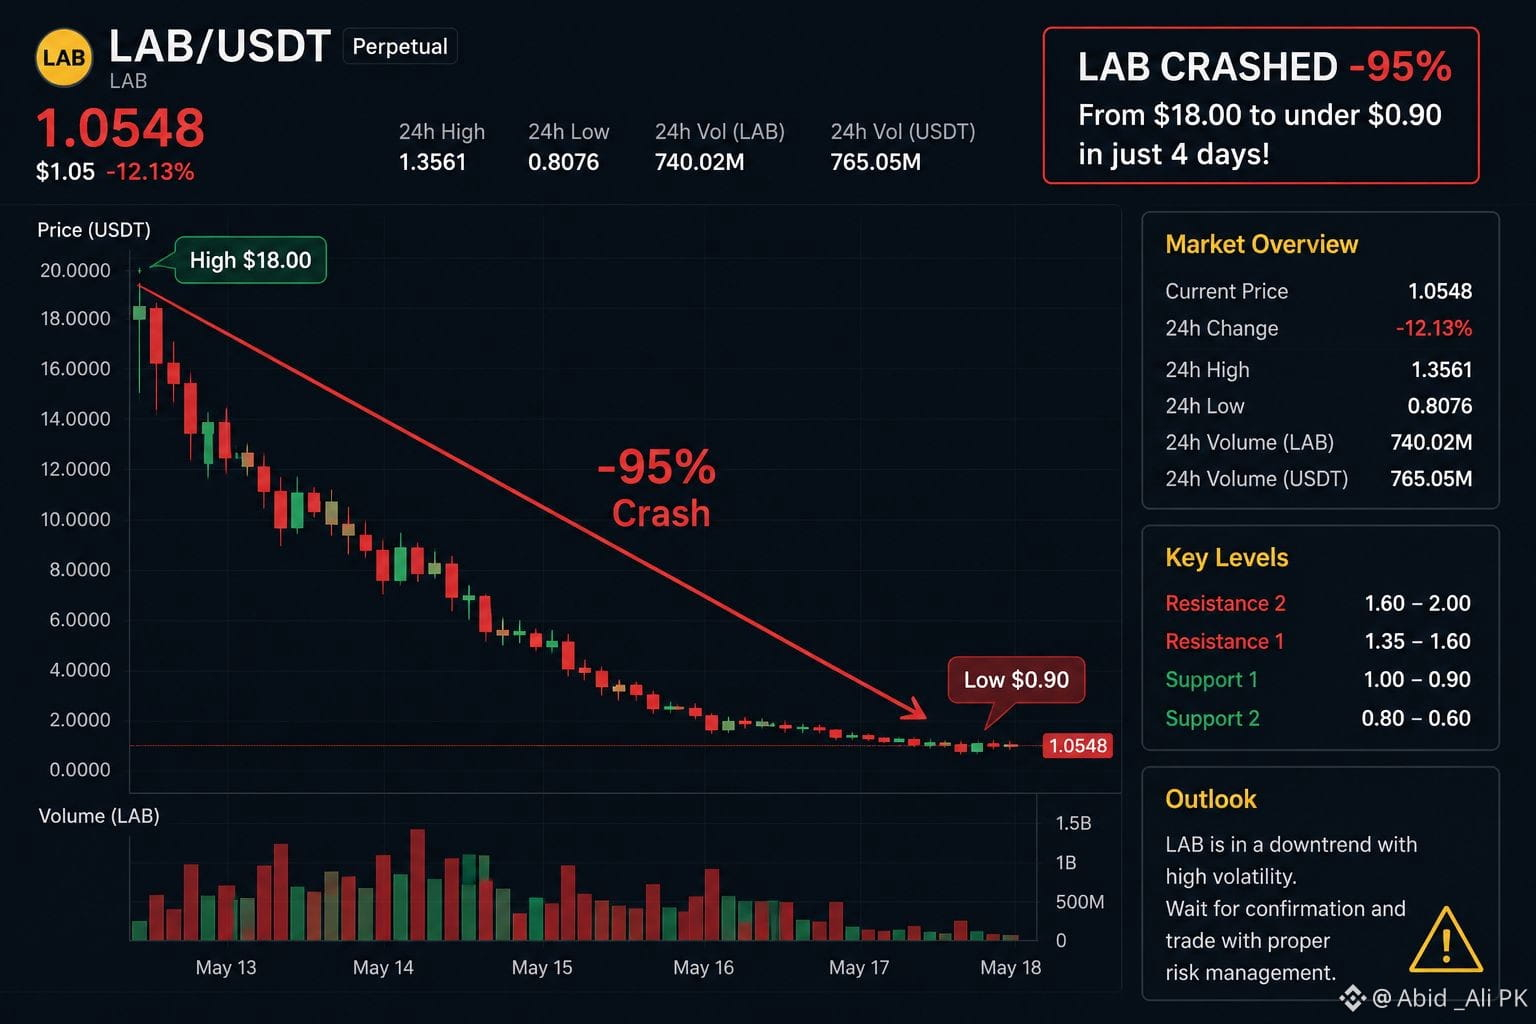Click the Market Overview heading
The width and height of the screenshot is (1536, 1024).
click(x=1261, y=245)
